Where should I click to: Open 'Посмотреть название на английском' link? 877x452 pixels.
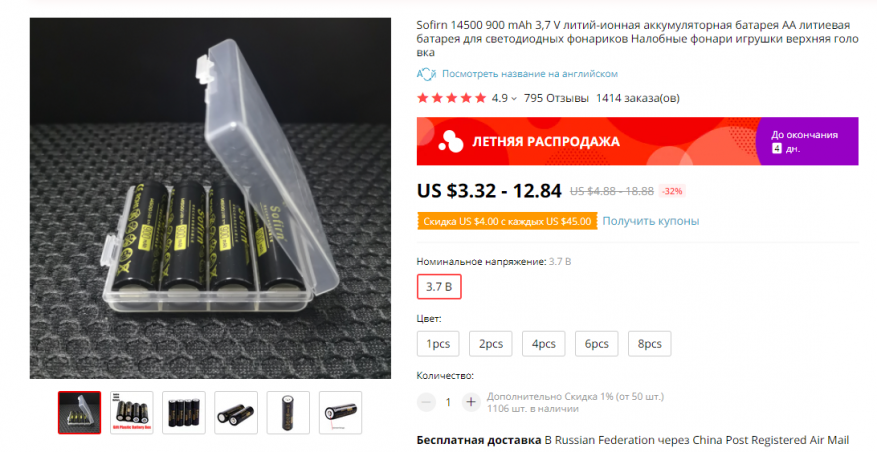click(x=530, y=74)
